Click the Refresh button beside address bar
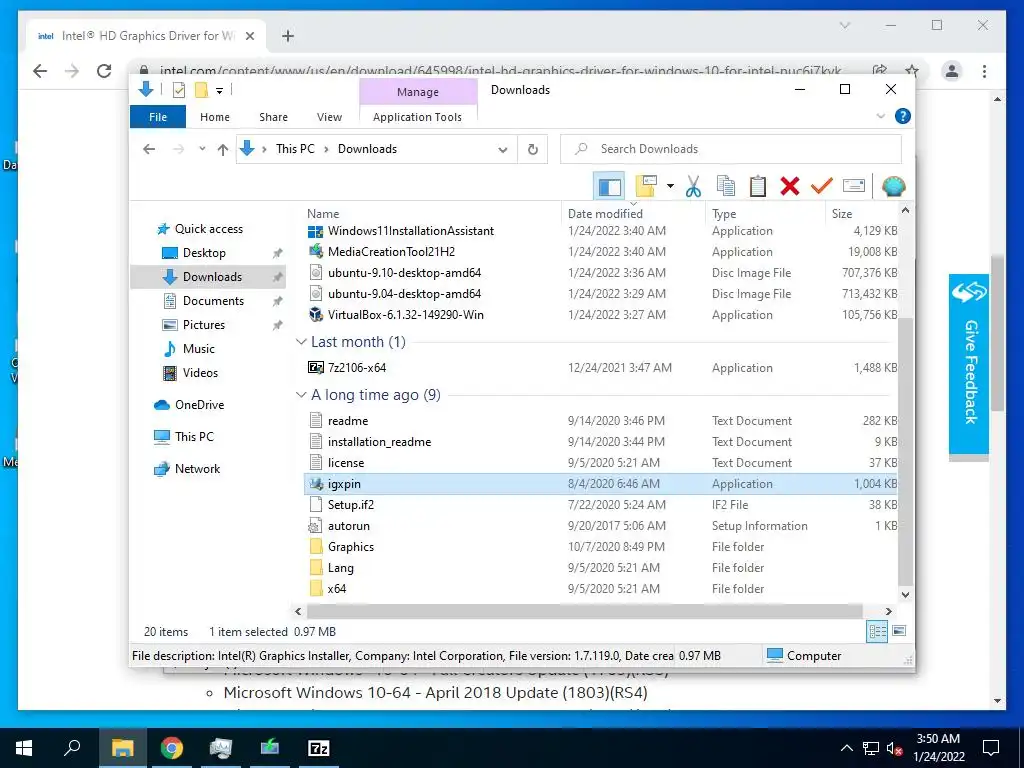Viewport: 1024px width, 768px height. click(x=533, y=150)
